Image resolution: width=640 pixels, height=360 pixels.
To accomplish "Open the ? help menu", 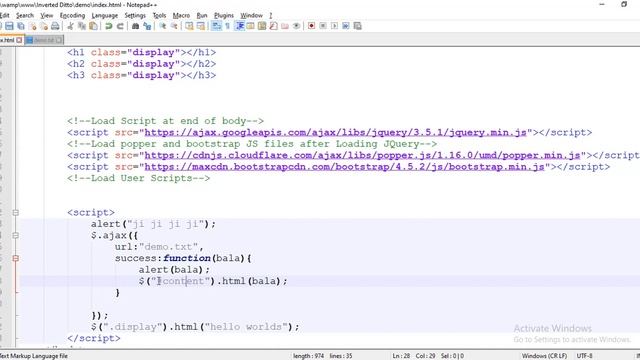I will (x=271, y=16).
